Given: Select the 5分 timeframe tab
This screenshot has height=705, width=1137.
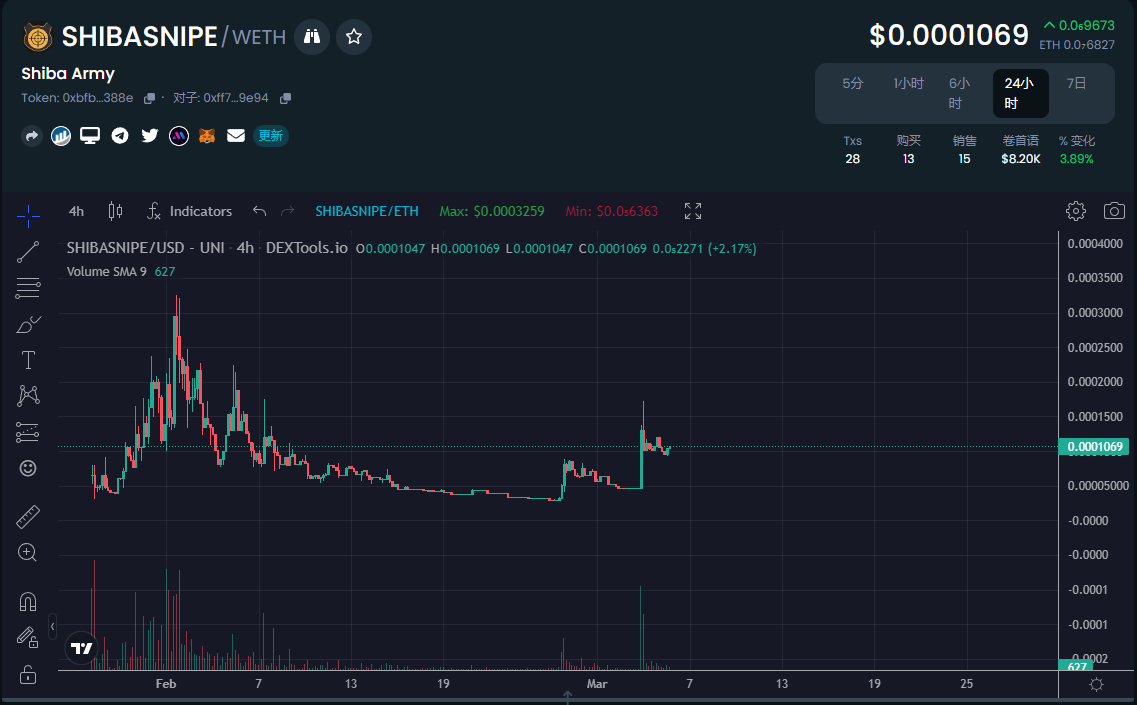Looking at the screenshot, I should (853, 83).
